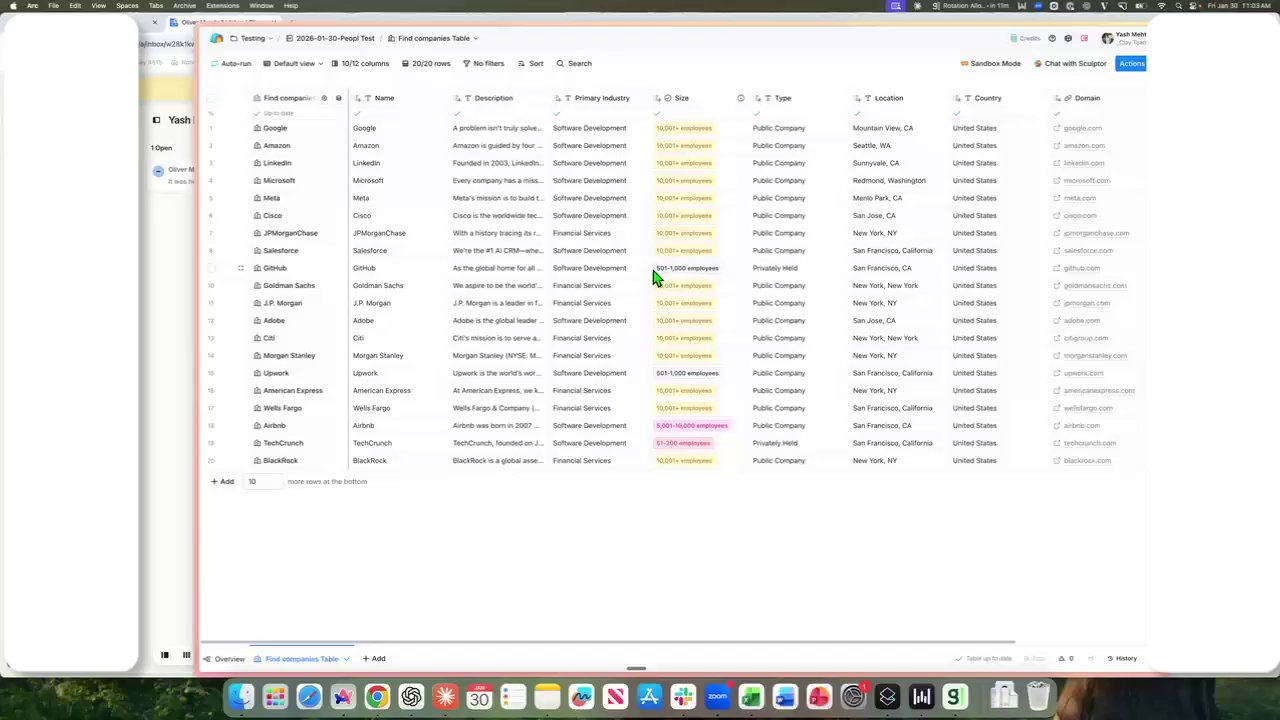Open Launchpad from the Dock
The height and width of the screenshot is (720, 1280).
(275, 696)
